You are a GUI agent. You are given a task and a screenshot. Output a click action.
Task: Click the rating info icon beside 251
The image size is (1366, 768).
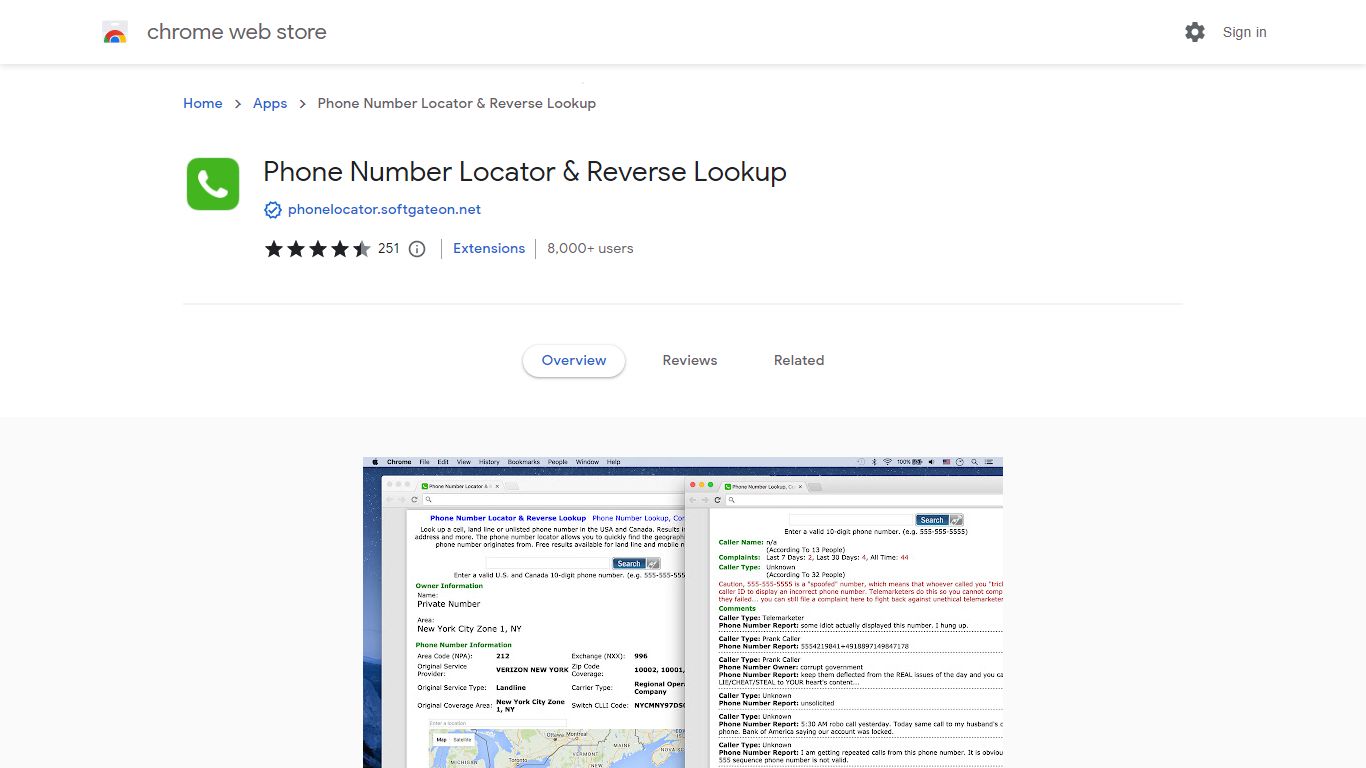417,249
